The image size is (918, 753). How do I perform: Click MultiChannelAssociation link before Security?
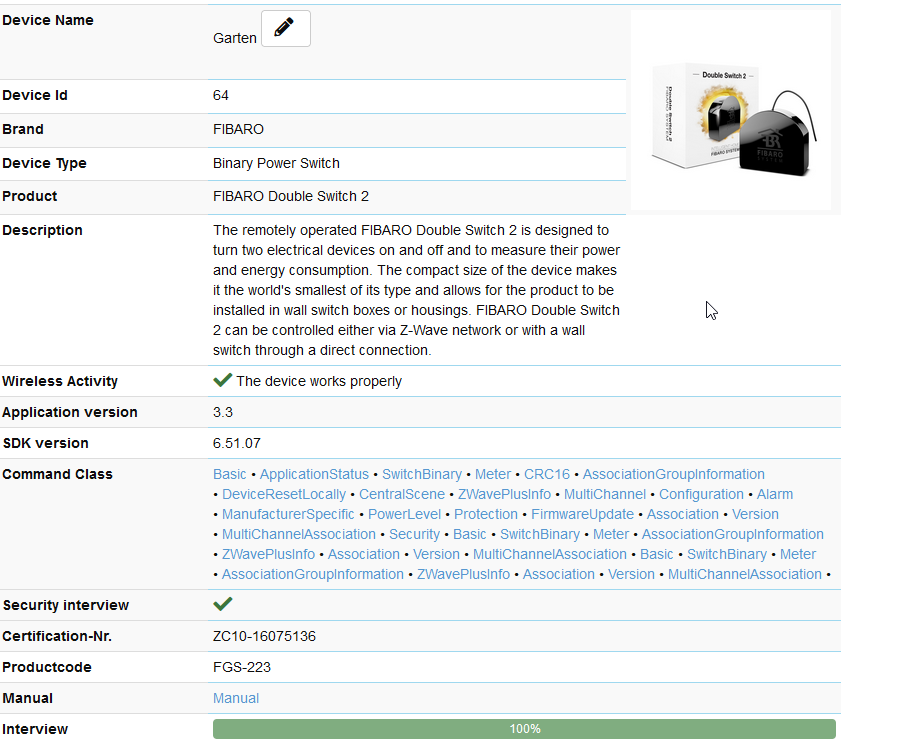tap(299, 534)
